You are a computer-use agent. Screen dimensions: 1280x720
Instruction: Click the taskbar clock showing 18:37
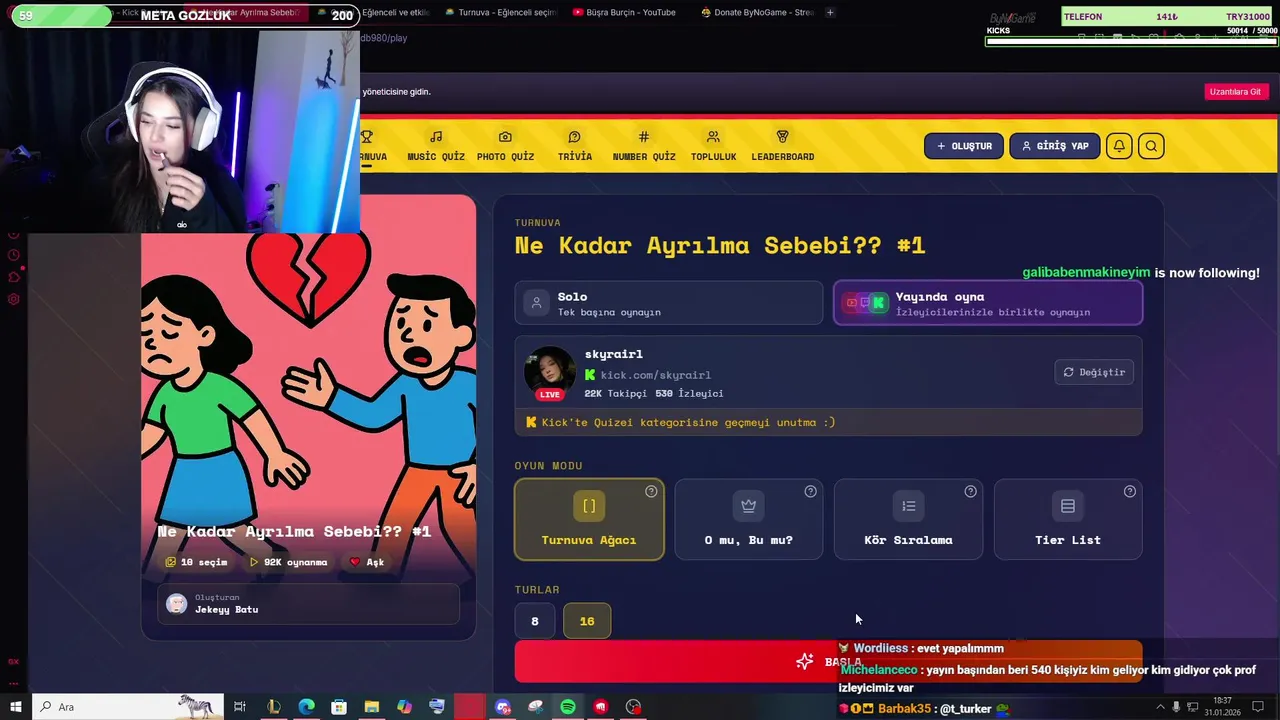tap(1222, 706)
